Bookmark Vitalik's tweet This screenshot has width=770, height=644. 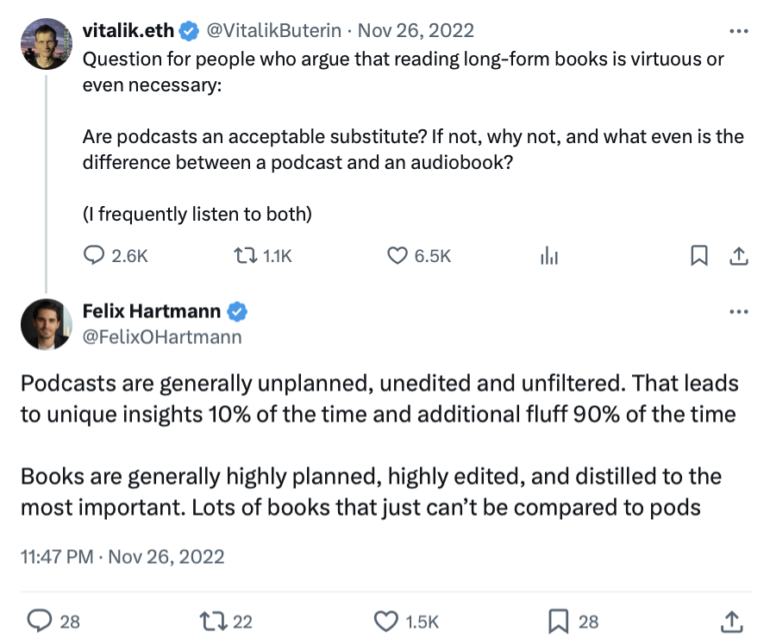pos(699,256)
